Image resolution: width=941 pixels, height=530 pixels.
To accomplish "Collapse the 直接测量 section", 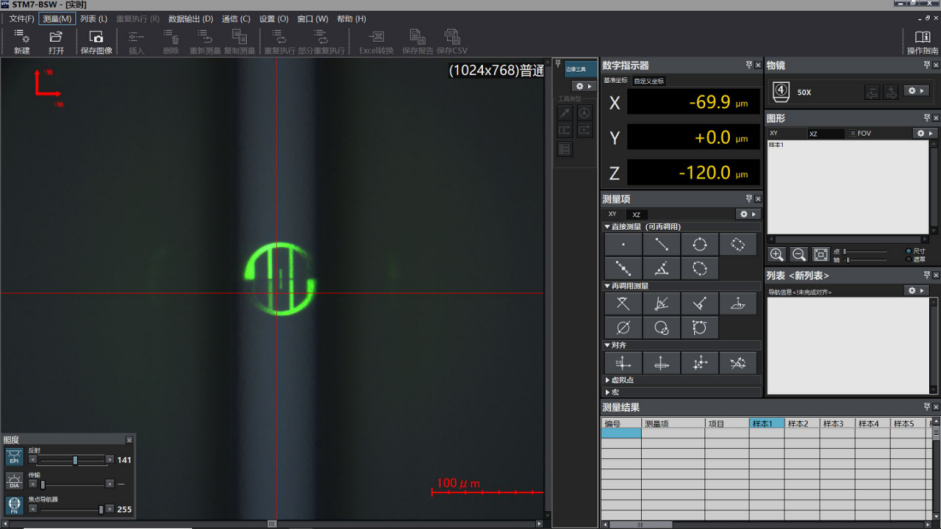I will (607, 227).
